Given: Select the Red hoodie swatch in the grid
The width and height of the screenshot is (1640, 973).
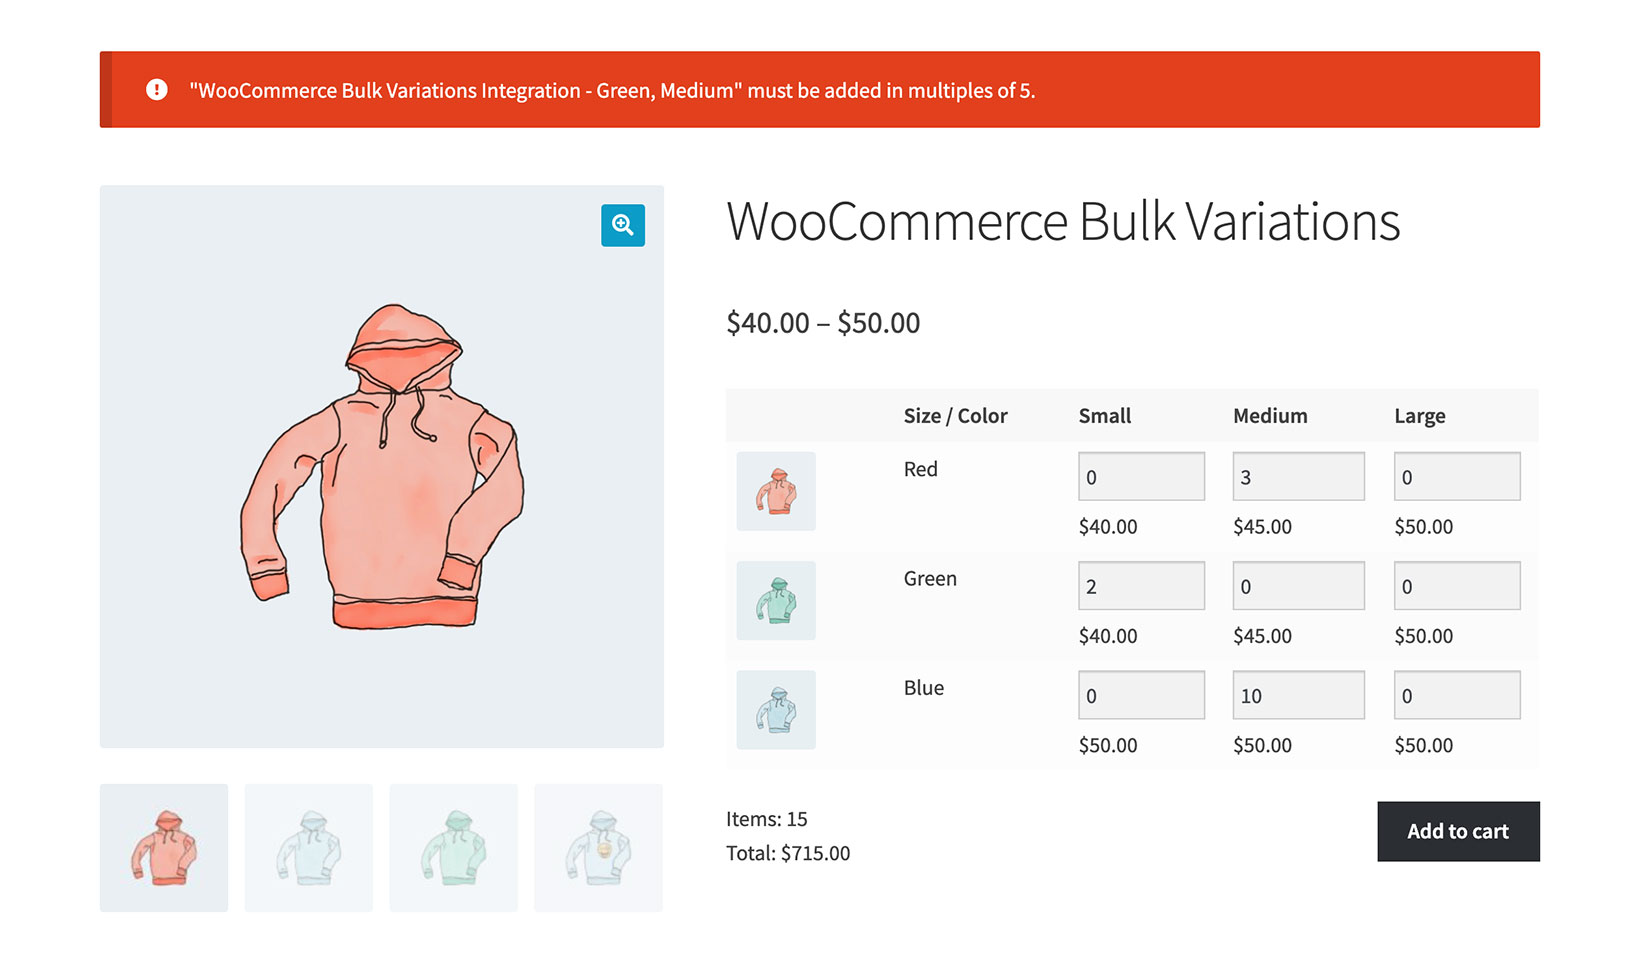Looking at the screenshot, I should tap(775, 491).
